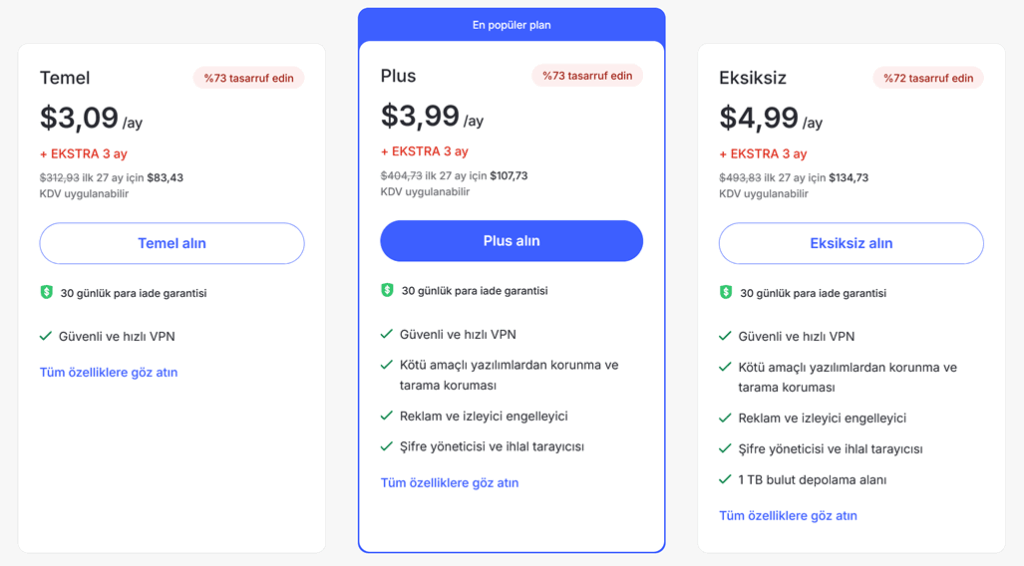Image resolution: width=1024 pixels, height=566 pixels.
Task: Click the checkmark beside 1 TB bulut depolama alanı
Action: coord(726,480)
